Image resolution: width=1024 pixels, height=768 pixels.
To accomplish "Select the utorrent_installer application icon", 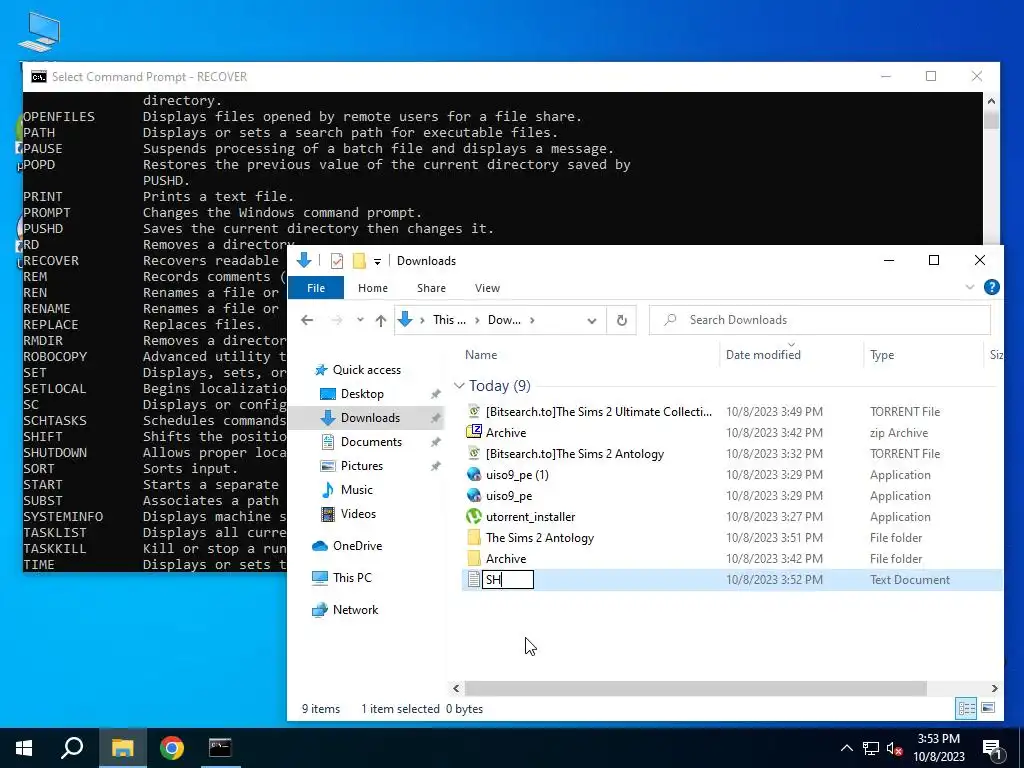I will (474, 517).
